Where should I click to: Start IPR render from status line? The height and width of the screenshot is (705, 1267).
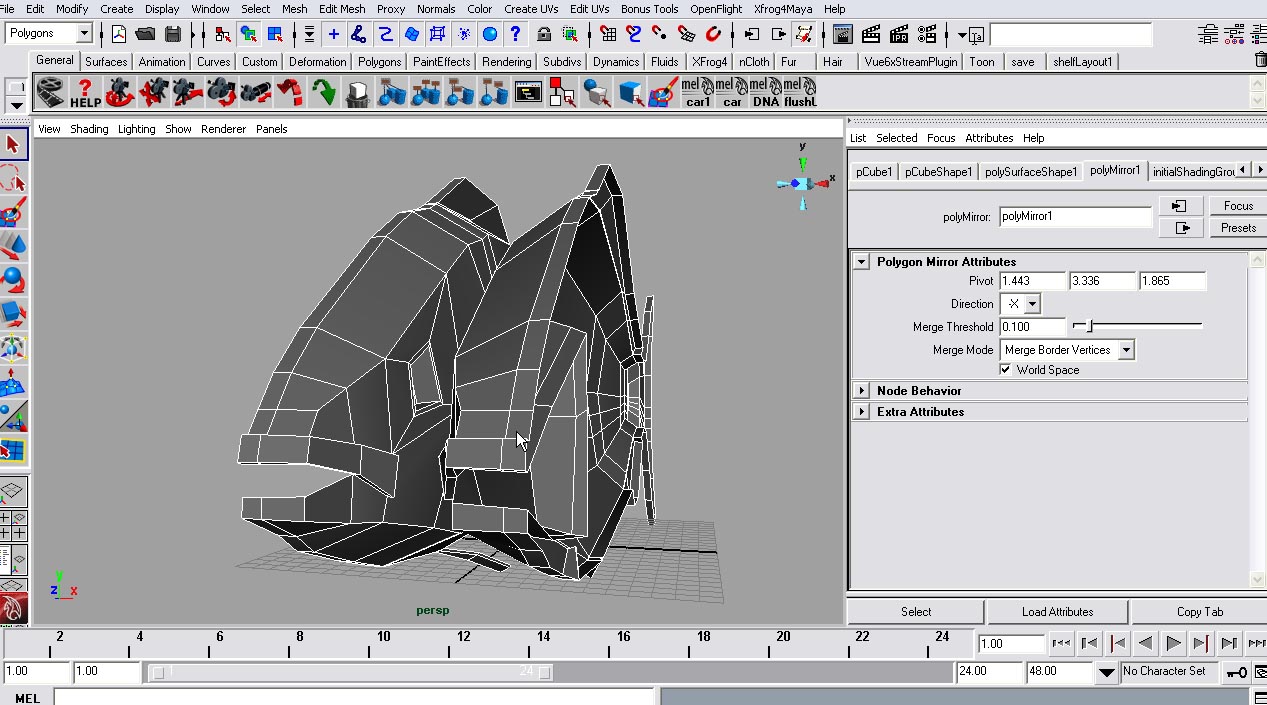click(899, 34)
